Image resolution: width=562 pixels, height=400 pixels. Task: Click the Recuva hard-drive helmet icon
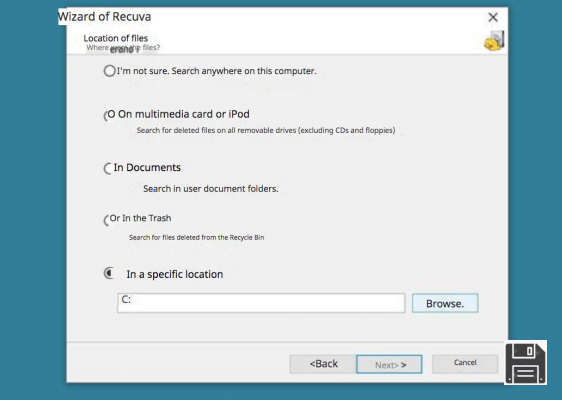coord(494,41)
